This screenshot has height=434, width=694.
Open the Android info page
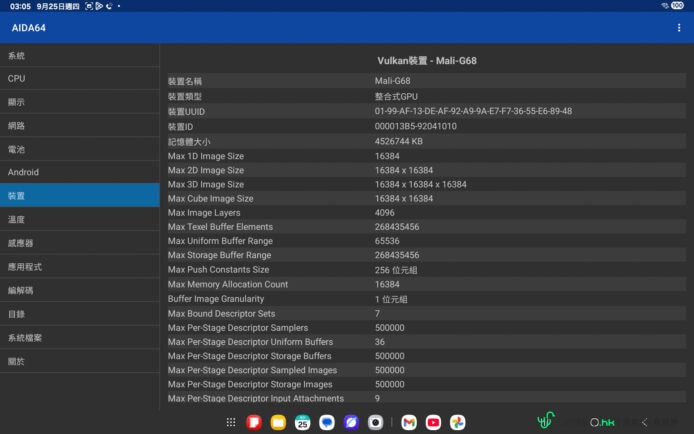pos(80,172)
